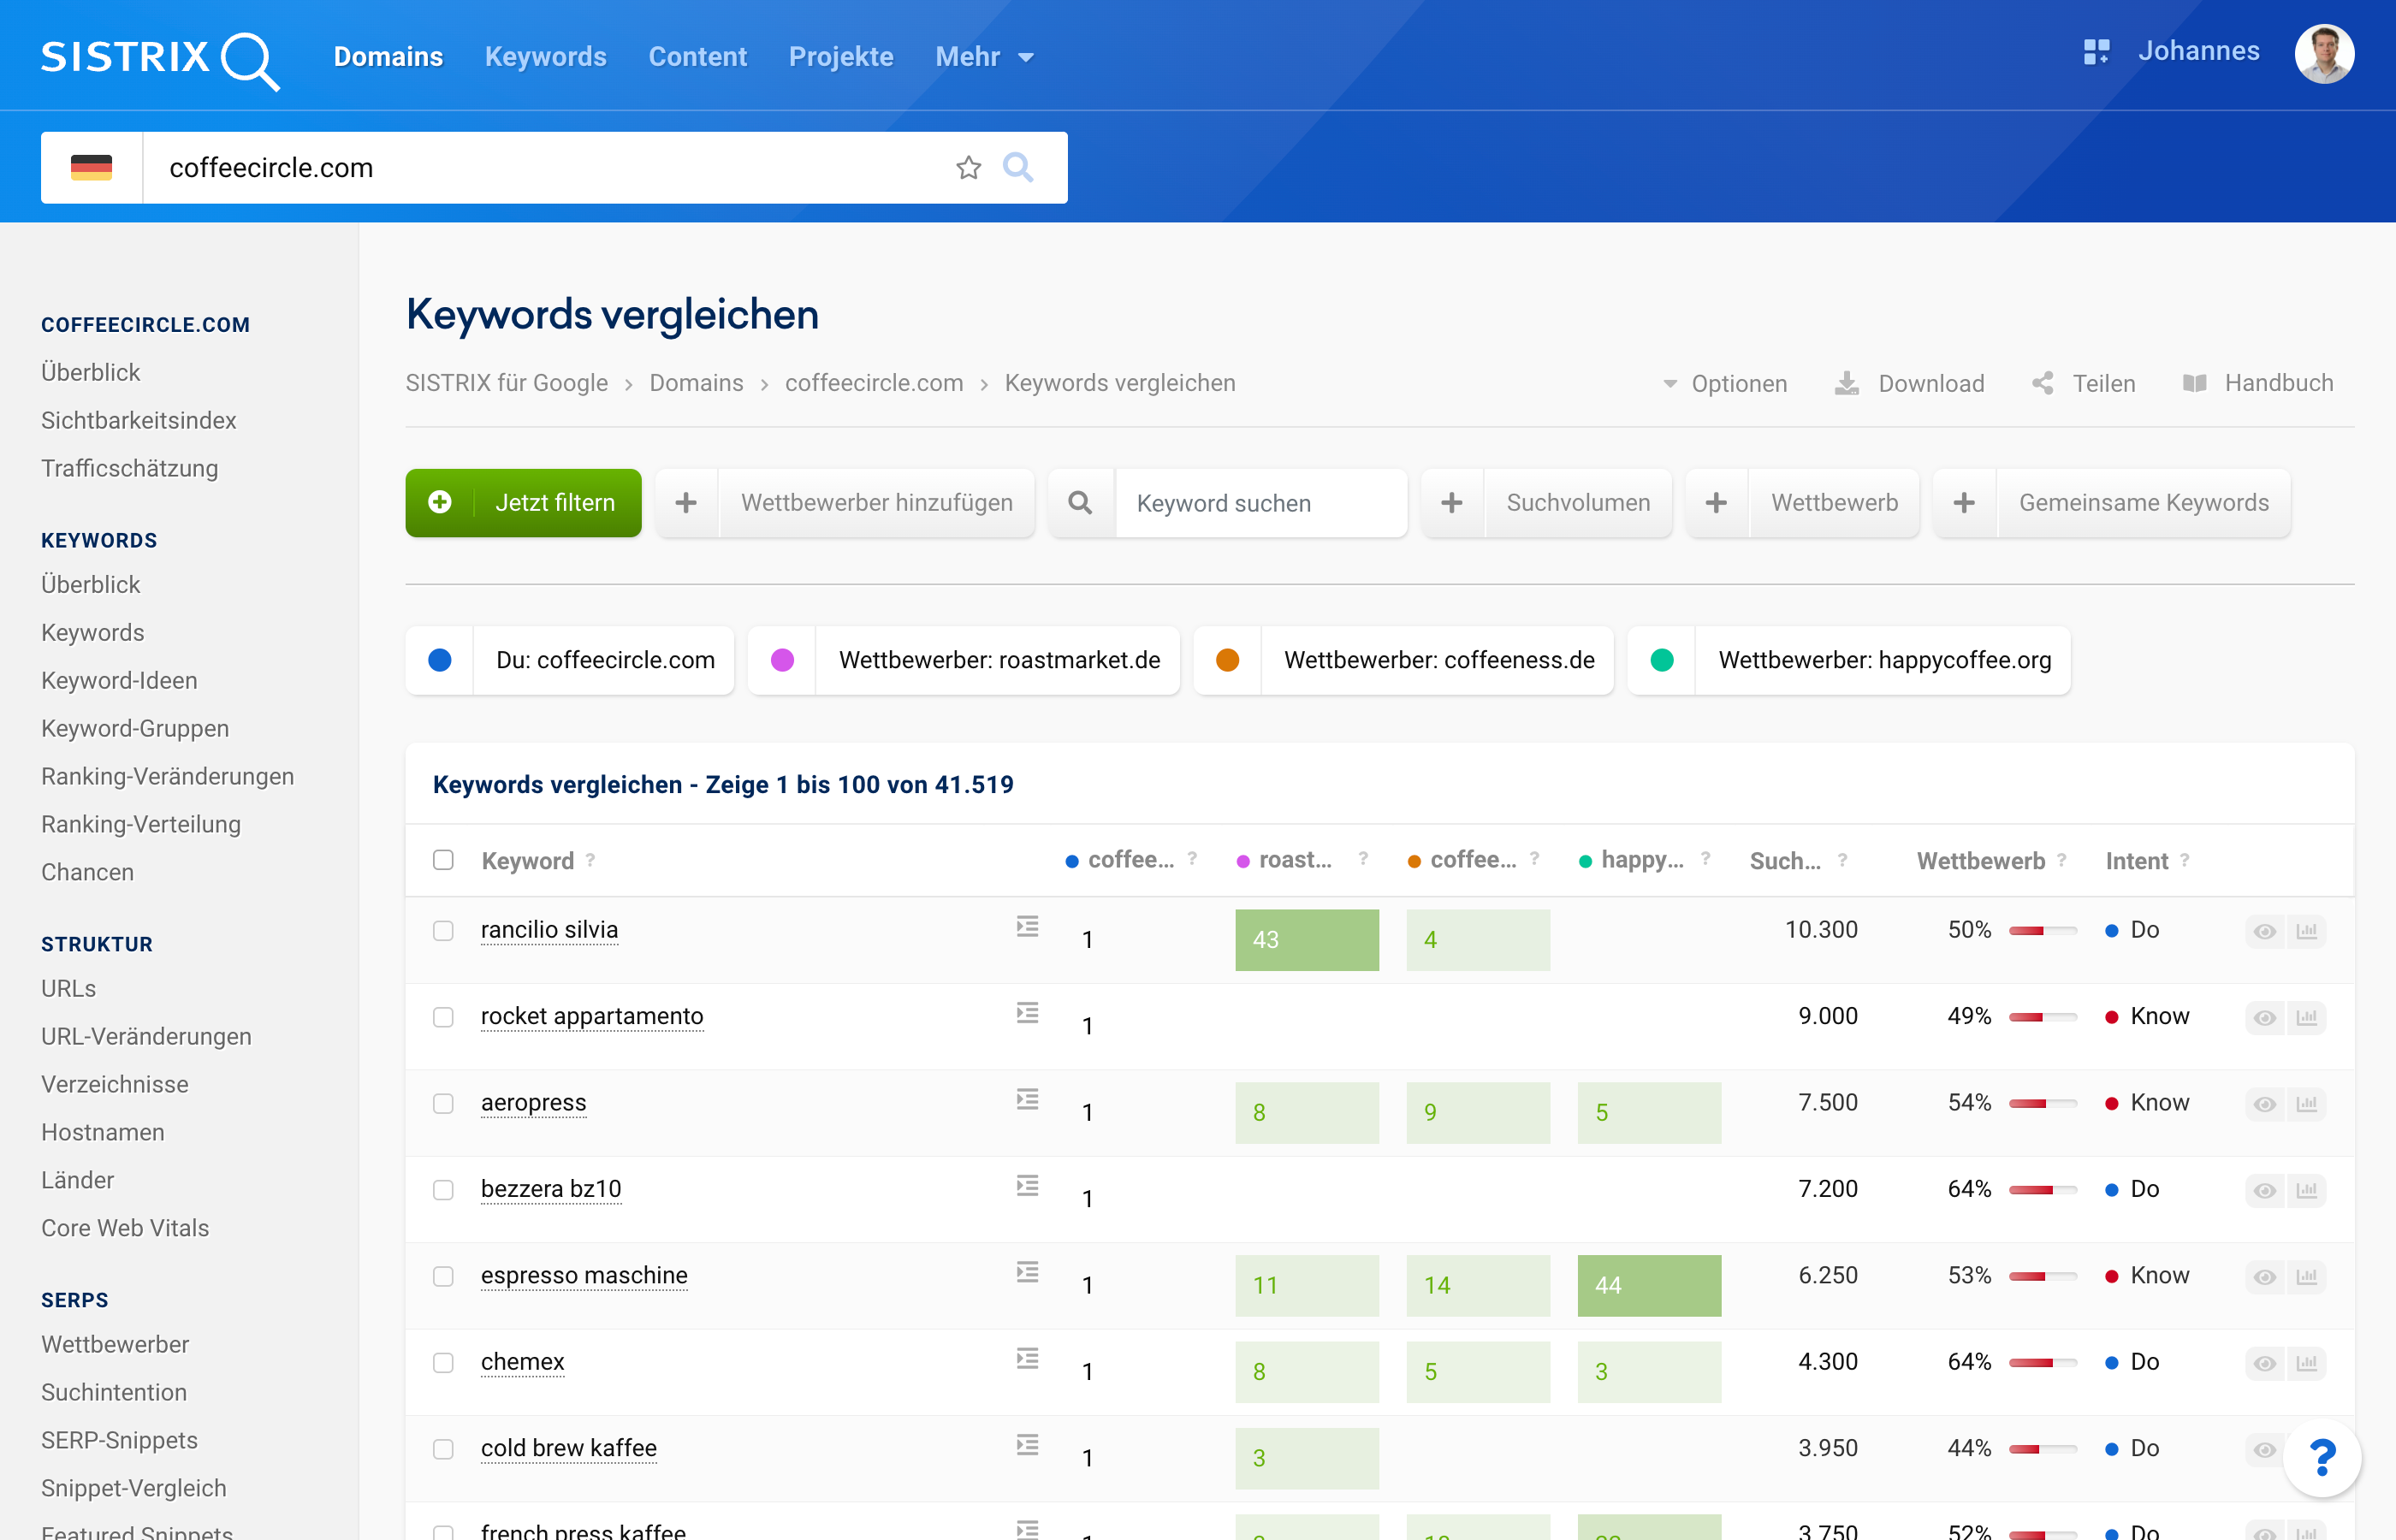Open chart icon in aeropress row
2396x1540 pixels.
2307,1104
